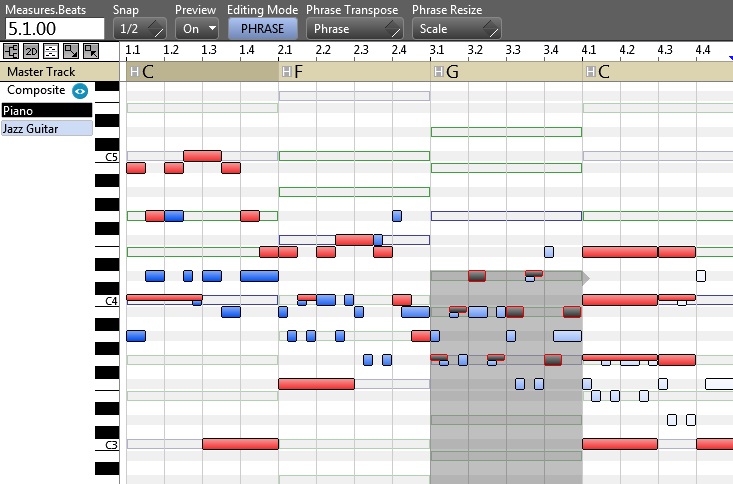Select the Jazz Guitar track
This screenshot has width=733, height=484.
coord(47,129)
